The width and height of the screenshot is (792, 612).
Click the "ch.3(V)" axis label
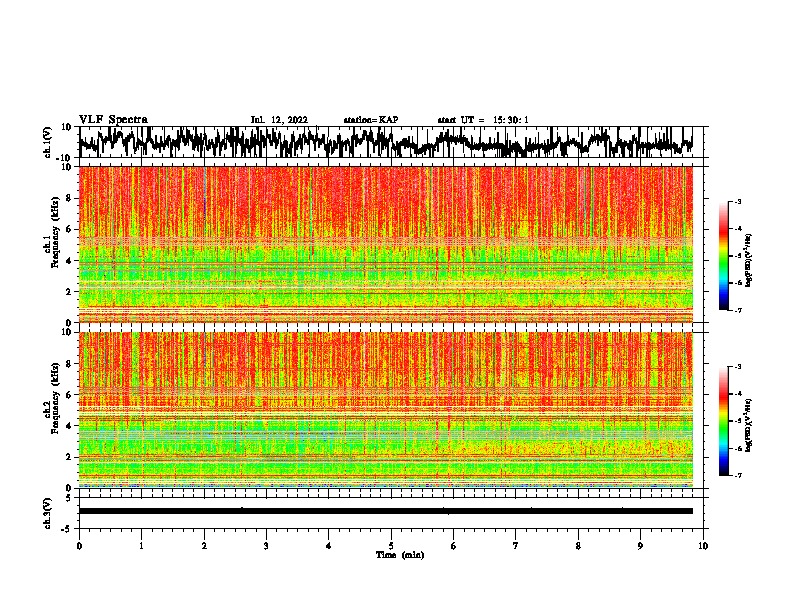click(x=48, y=513)
